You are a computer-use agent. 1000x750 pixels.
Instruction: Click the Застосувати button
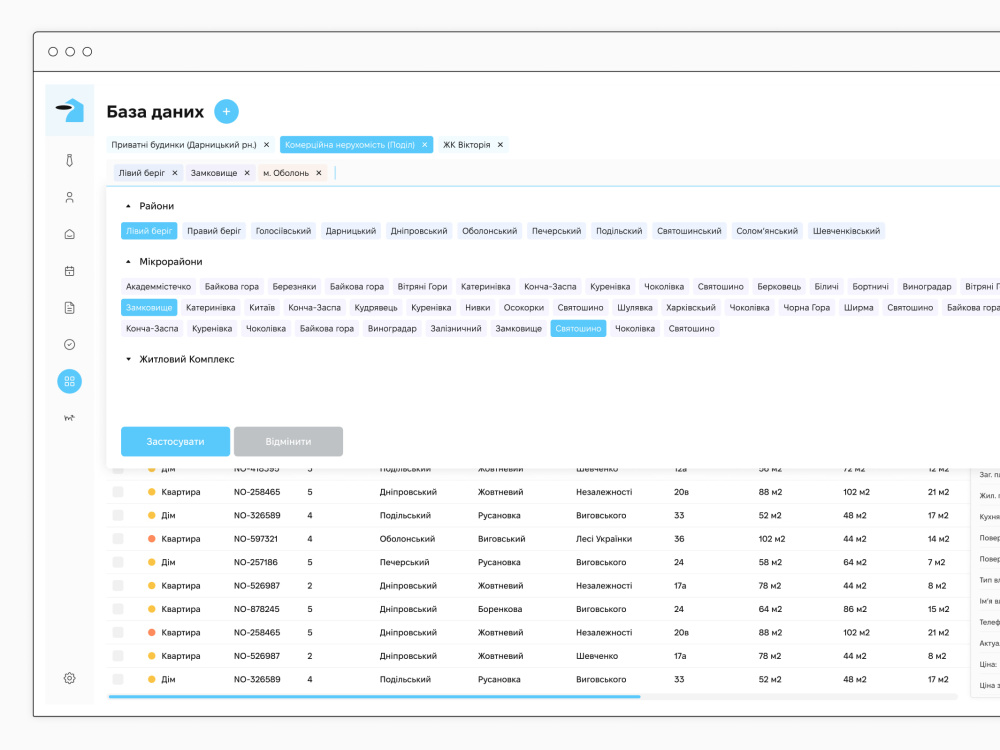175,441
